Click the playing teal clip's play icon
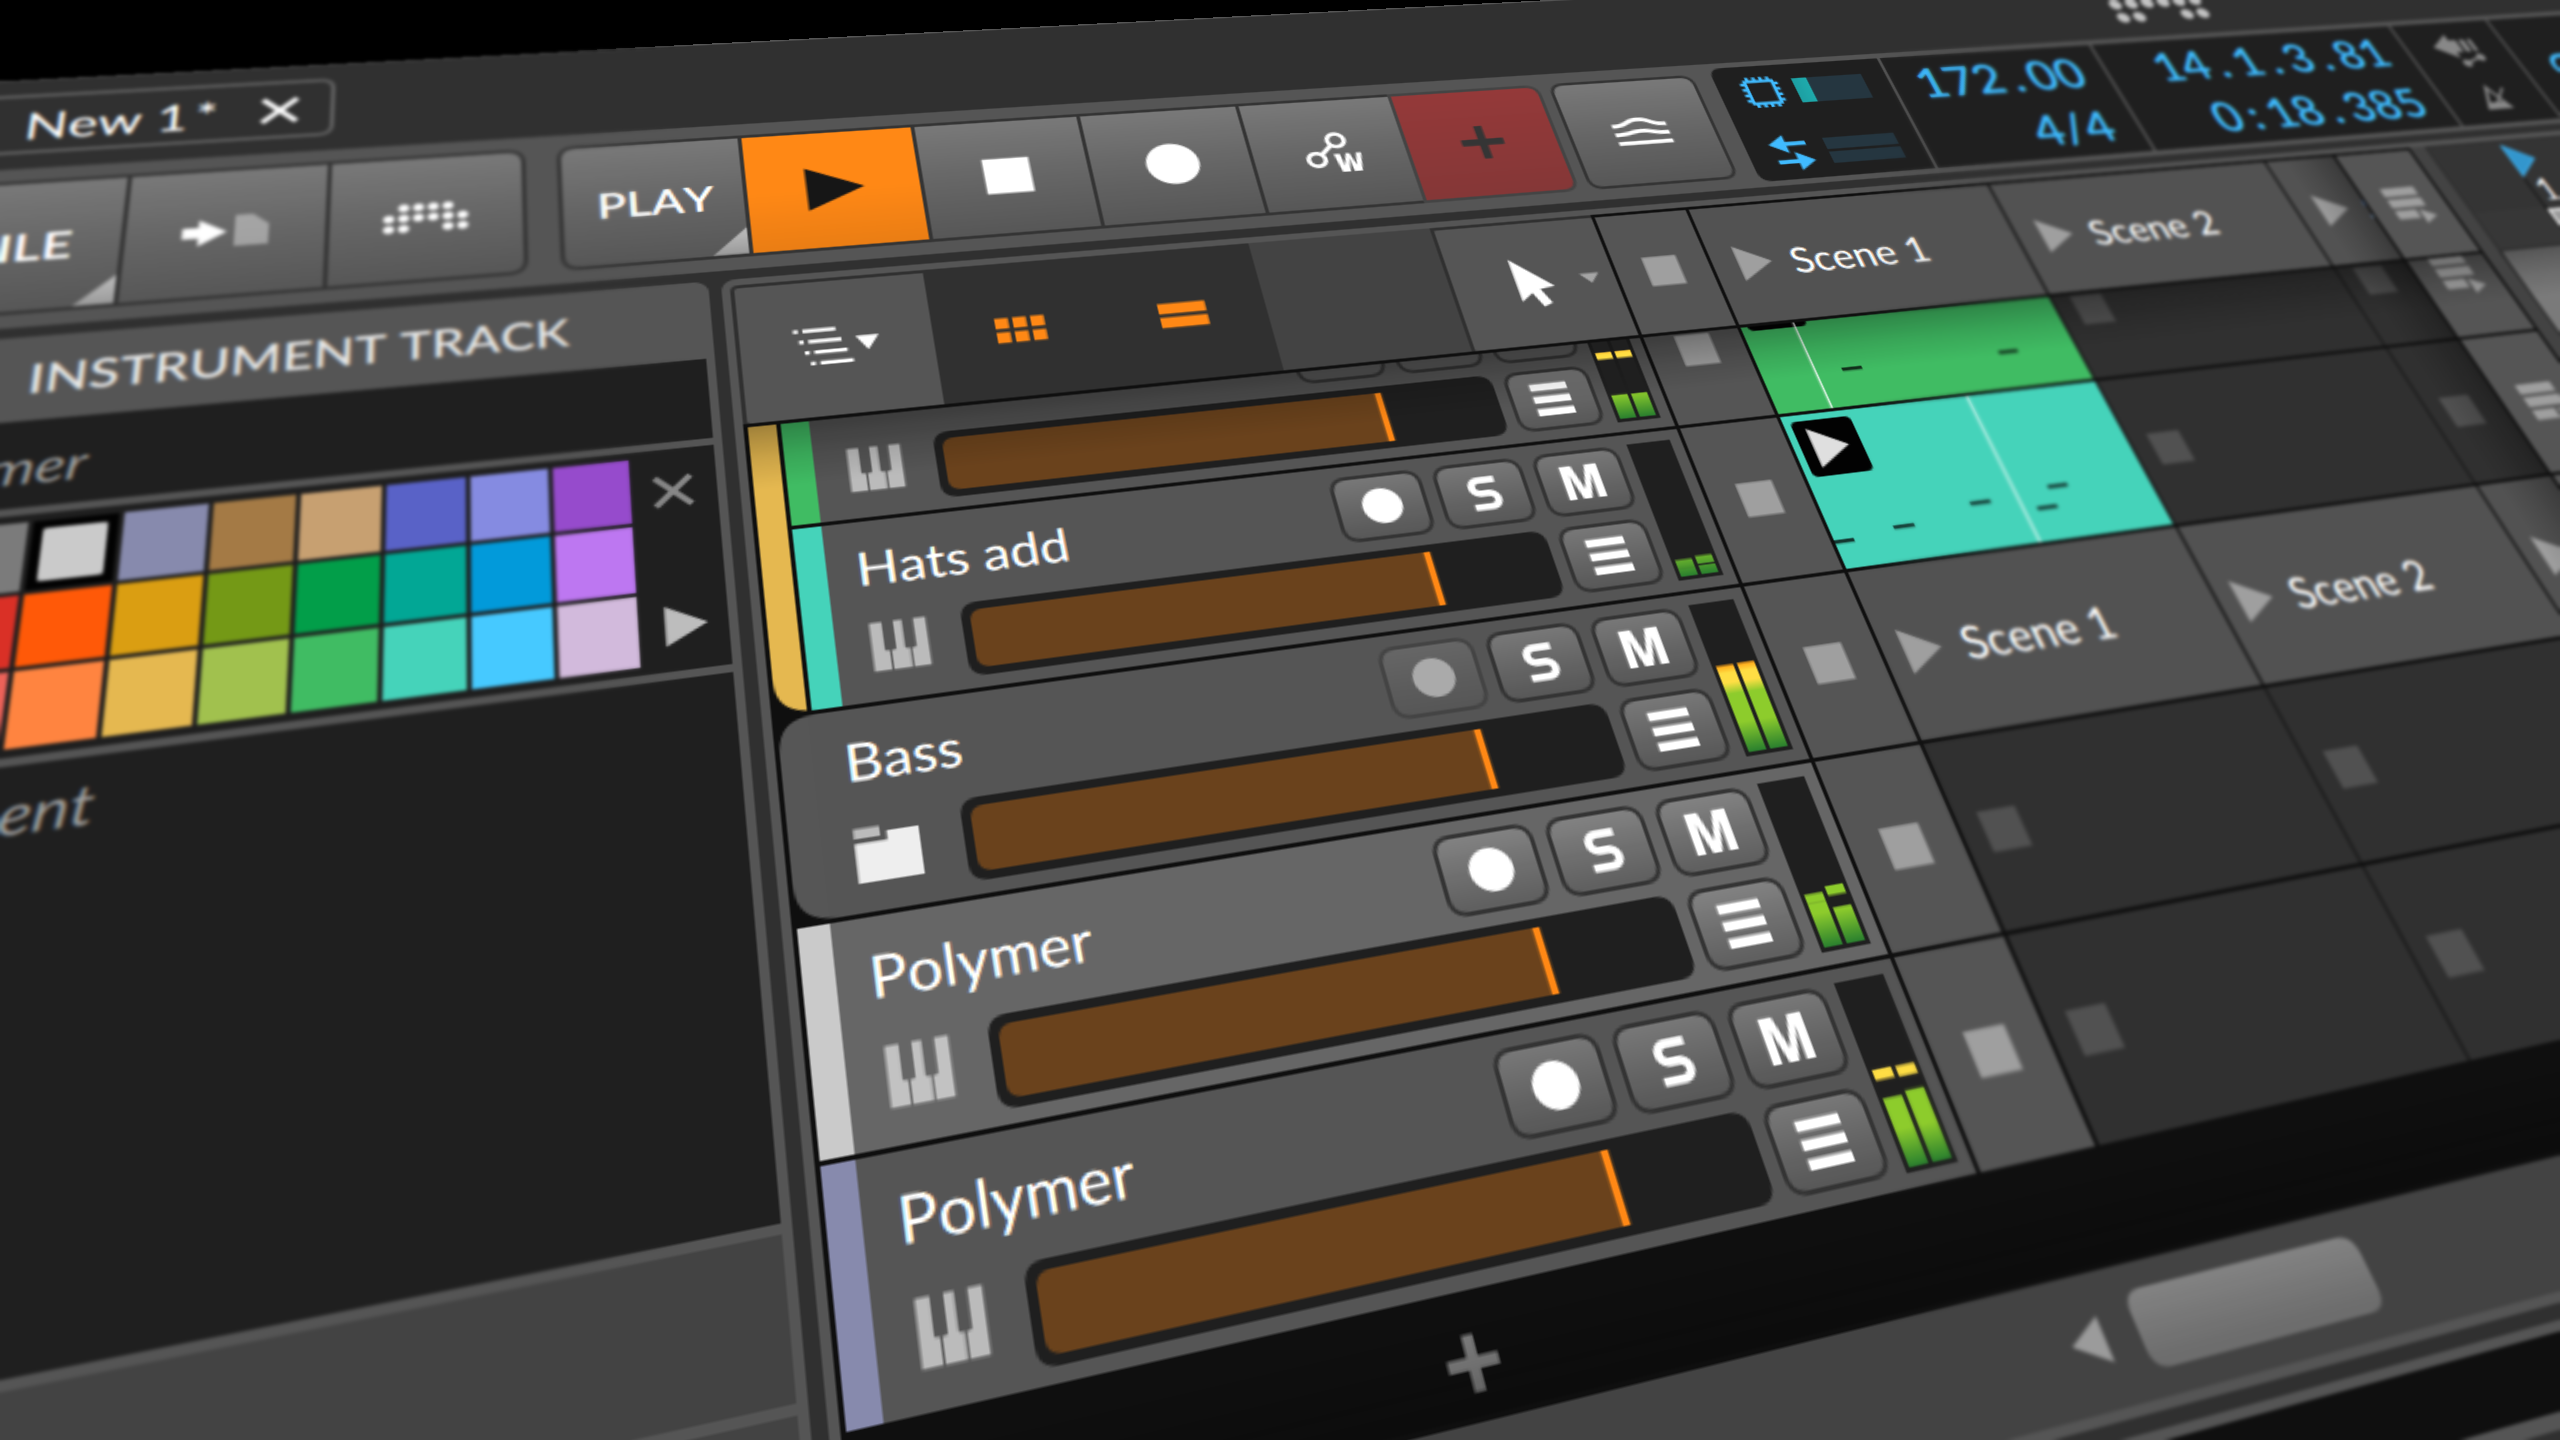This screenshot has width=2560, height=1440. coord(1830,448)
